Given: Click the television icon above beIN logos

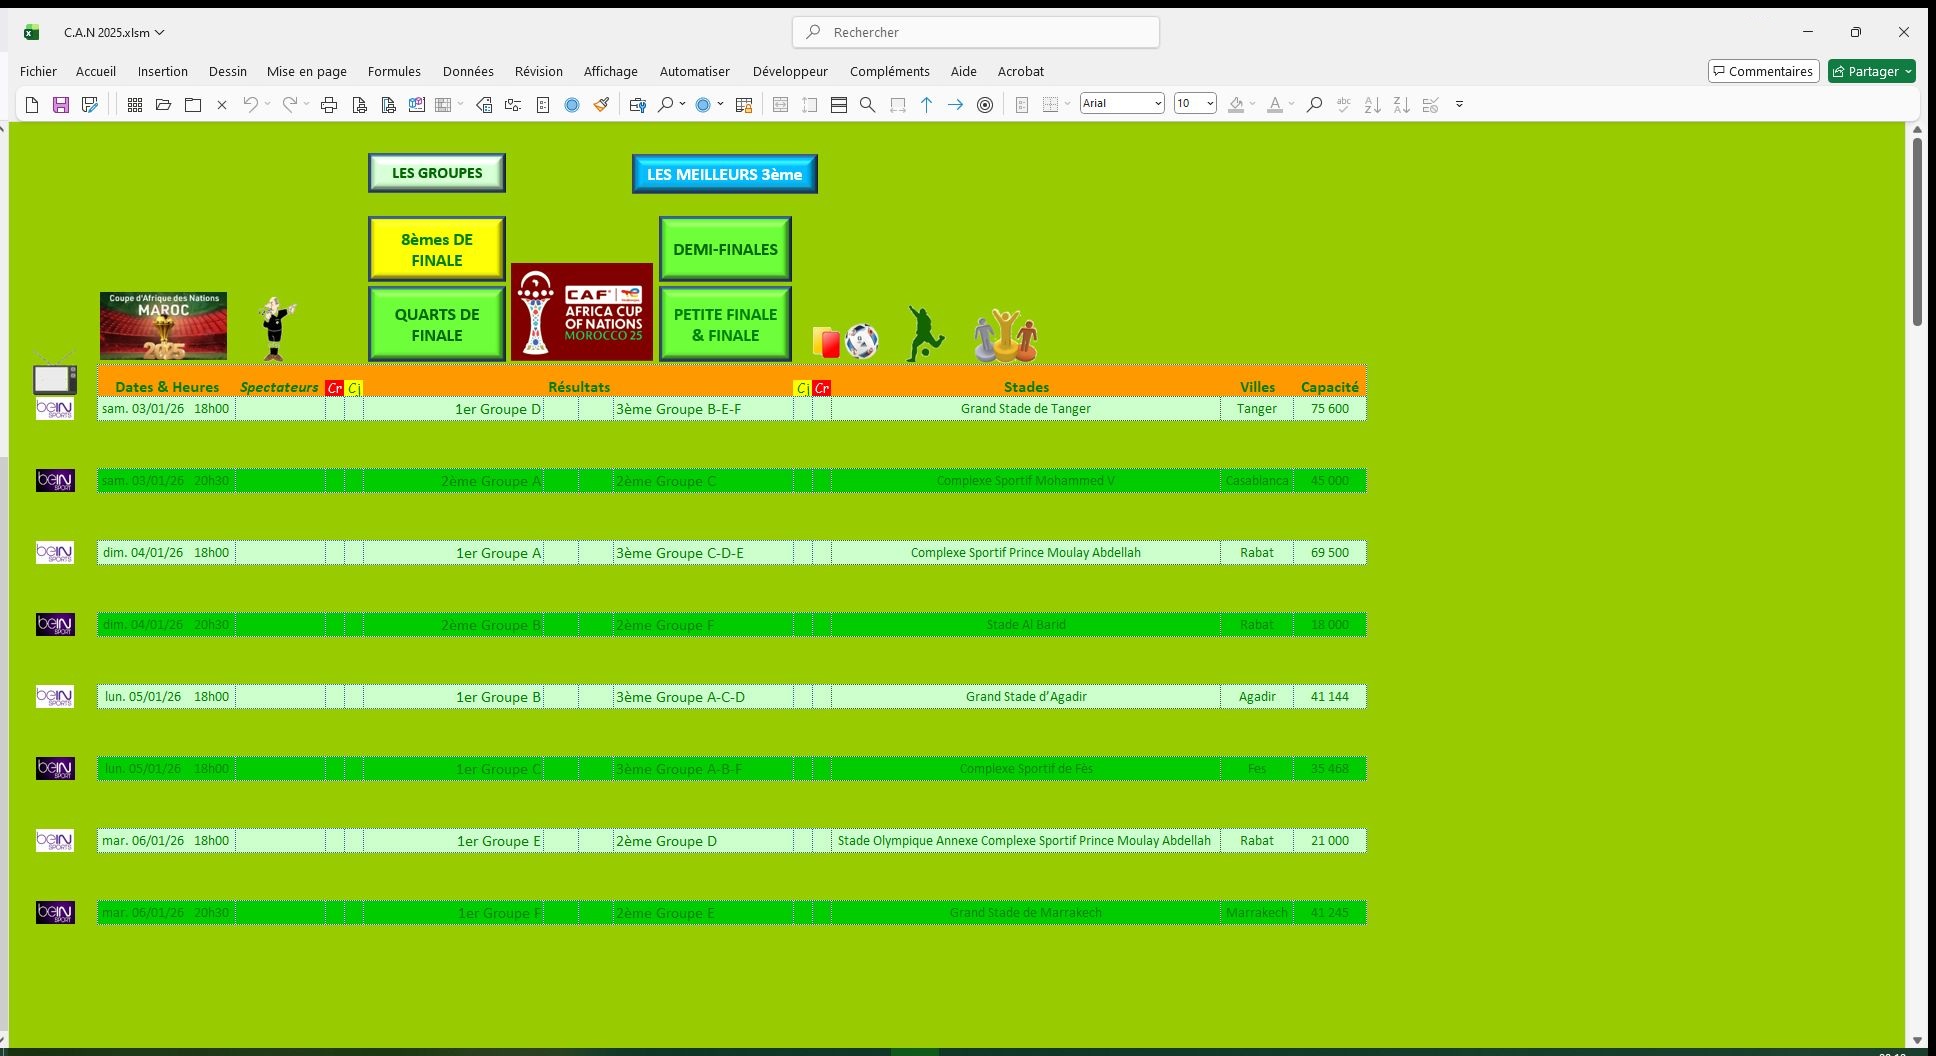Looking at the screenshot, I should (55, 377).
